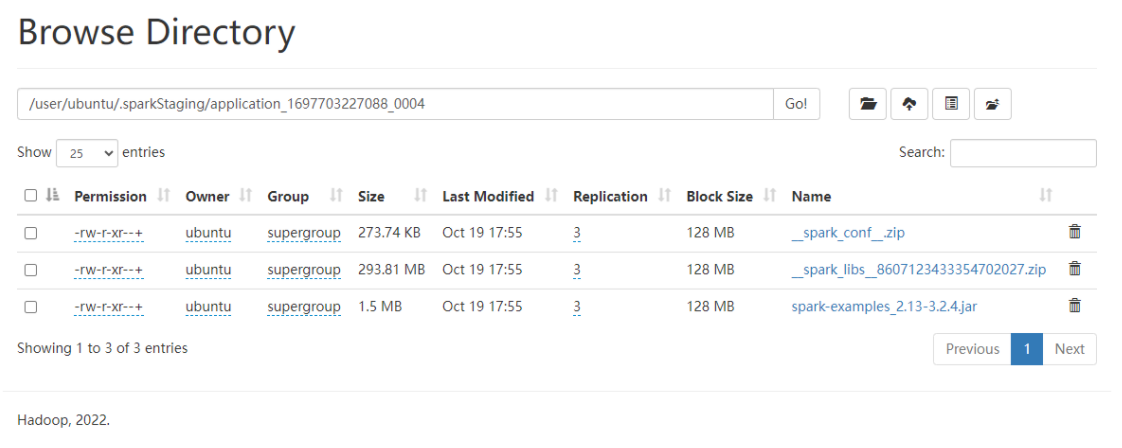Open the spark-examples_2.13-3.2.4.jar link
The image size is (1122, 448).
pyautogui.click(x=884, y=307)
